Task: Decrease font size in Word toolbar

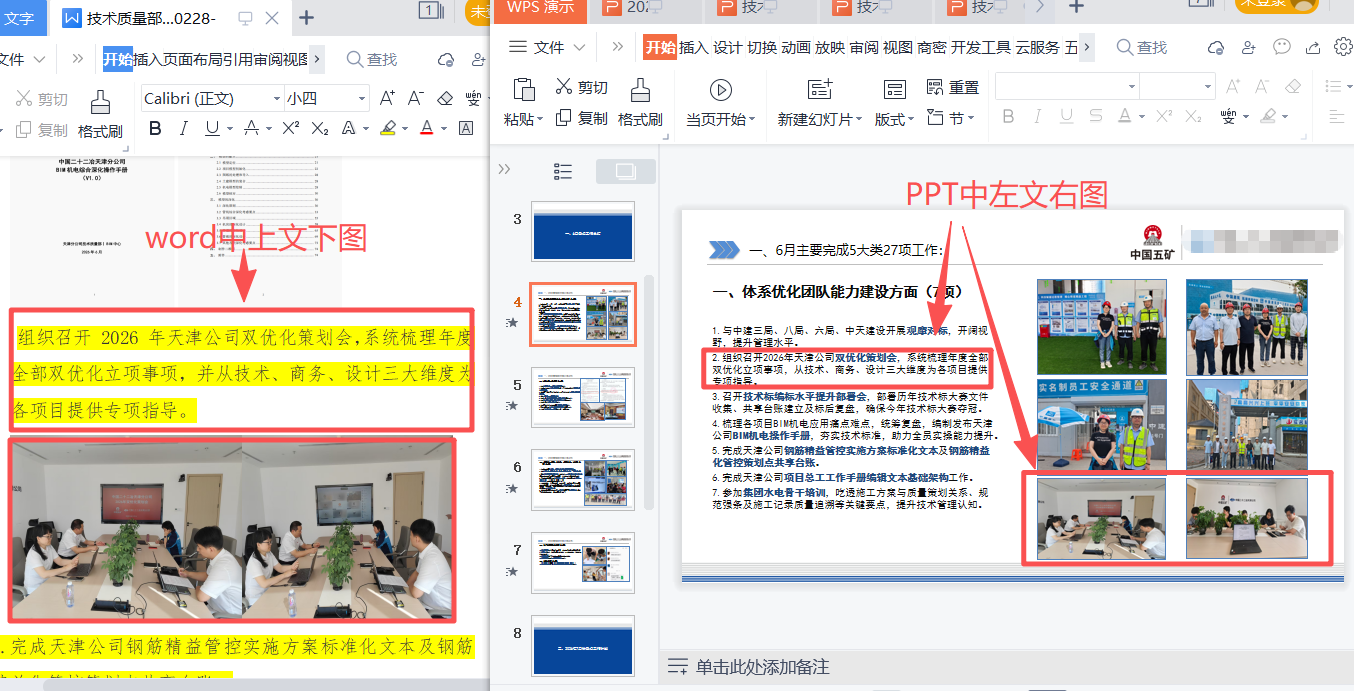Action: click(416, 98)
